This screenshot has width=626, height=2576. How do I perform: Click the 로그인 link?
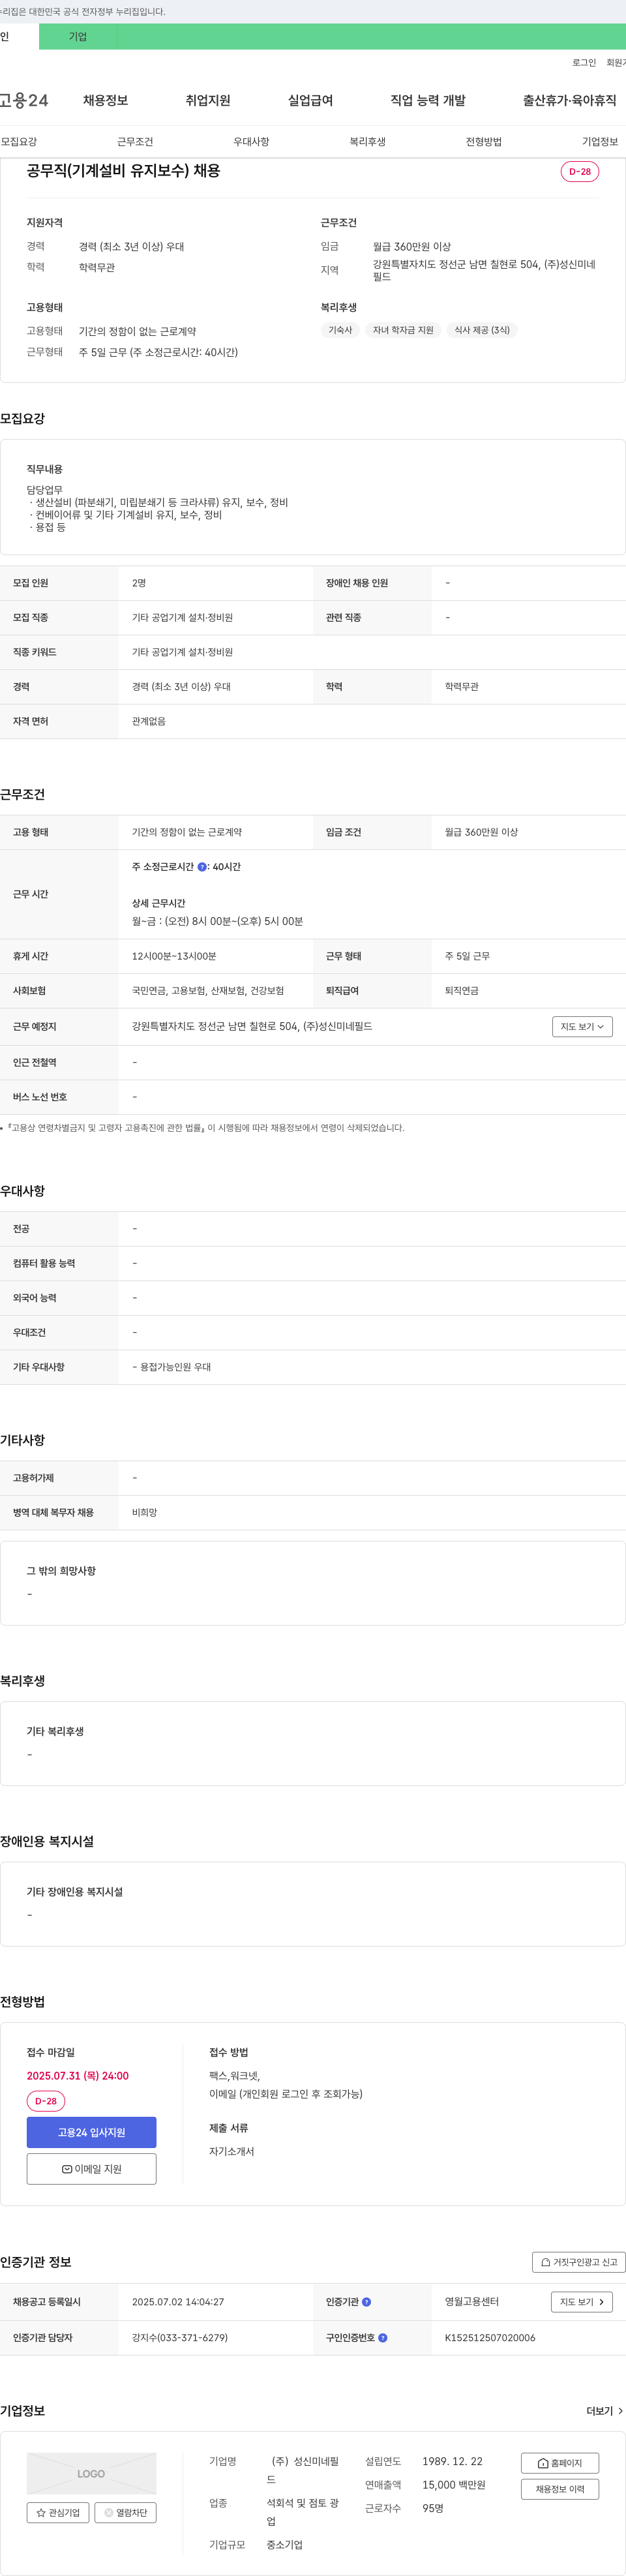click(584, 63)
